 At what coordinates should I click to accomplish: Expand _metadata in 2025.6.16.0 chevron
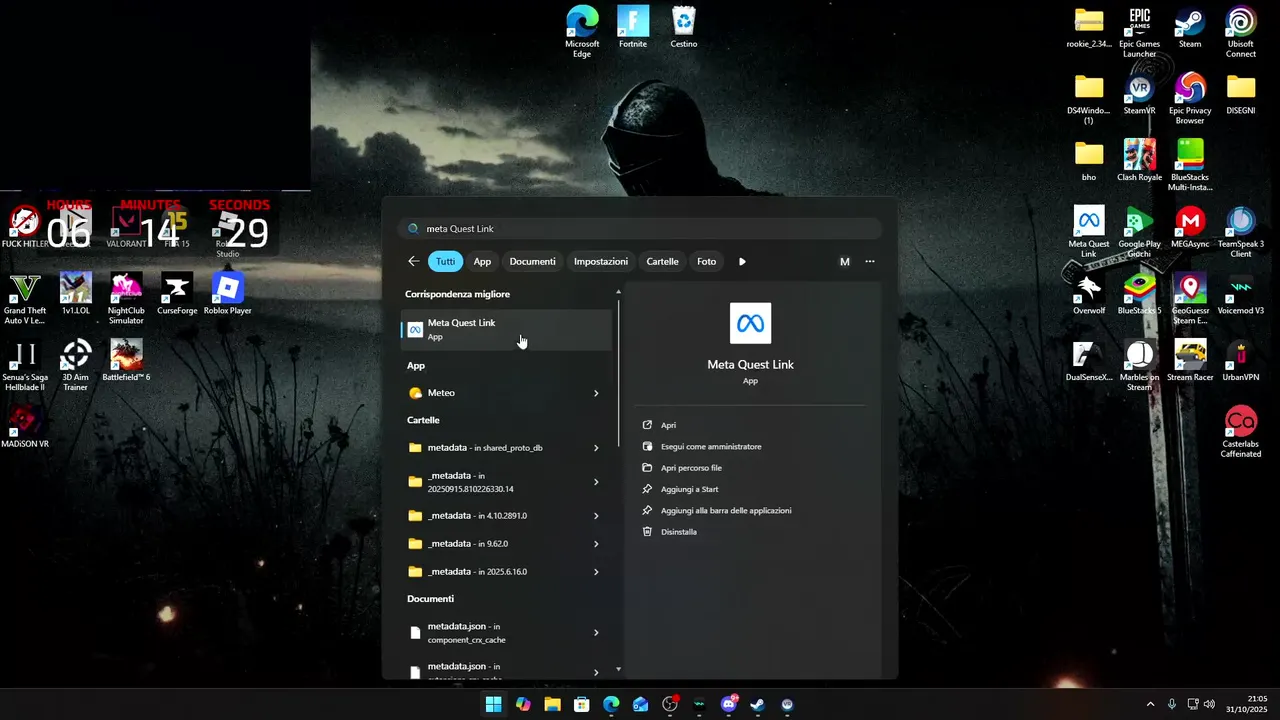[x=596, y=572]
